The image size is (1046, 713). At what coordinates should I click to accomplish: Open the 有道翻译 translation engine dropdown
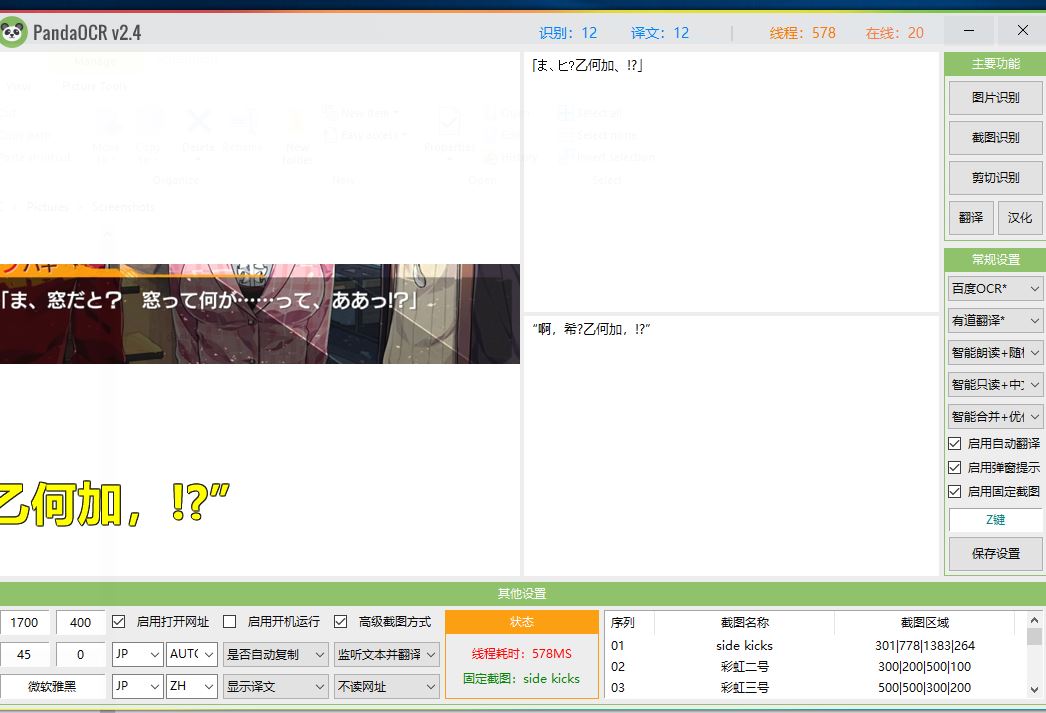(995, 320)
